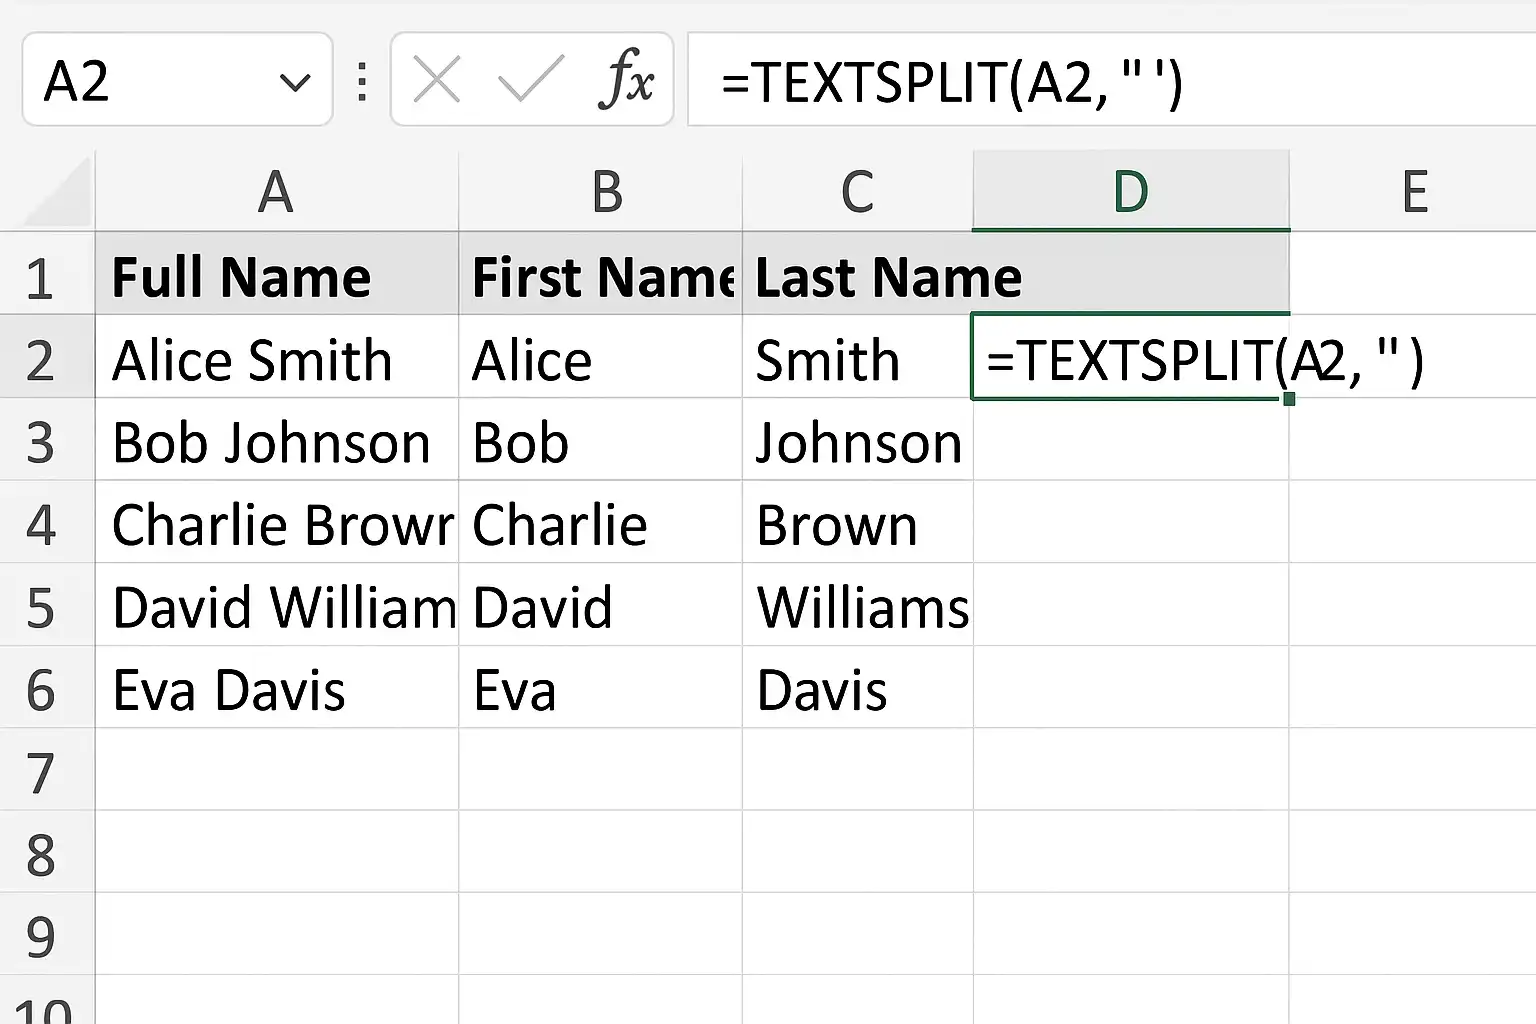This screenshot has width=1536, height=1024.
Task: Select cell with Johnson in column C
Action: tap(858, 440)
